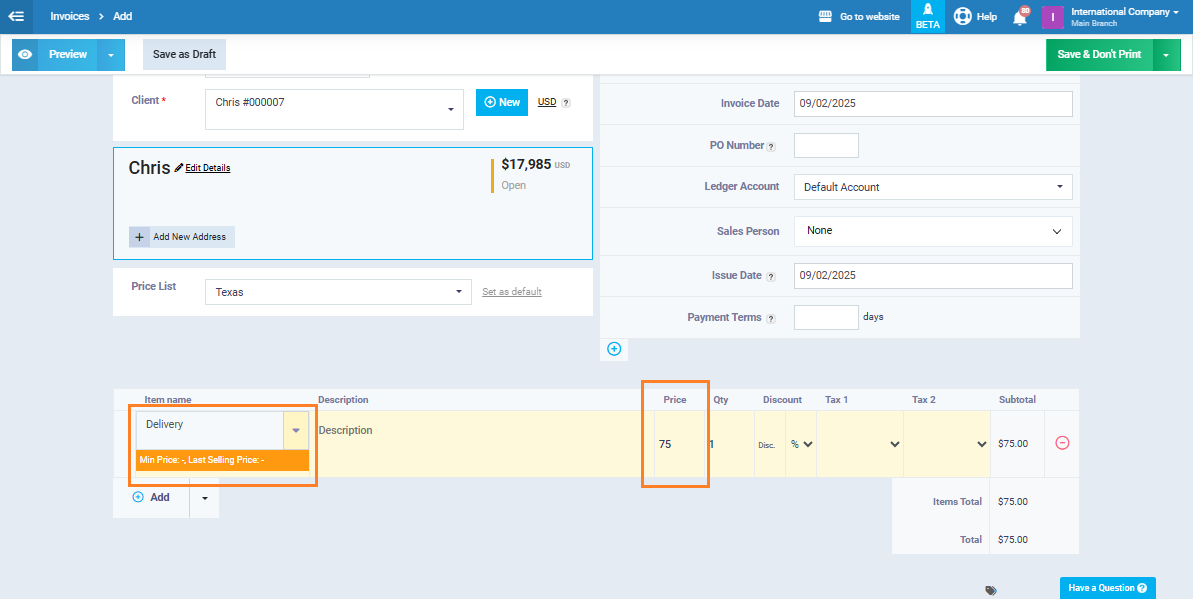
Task: Remove the Delivery line item
Action: pos(1062,443)
